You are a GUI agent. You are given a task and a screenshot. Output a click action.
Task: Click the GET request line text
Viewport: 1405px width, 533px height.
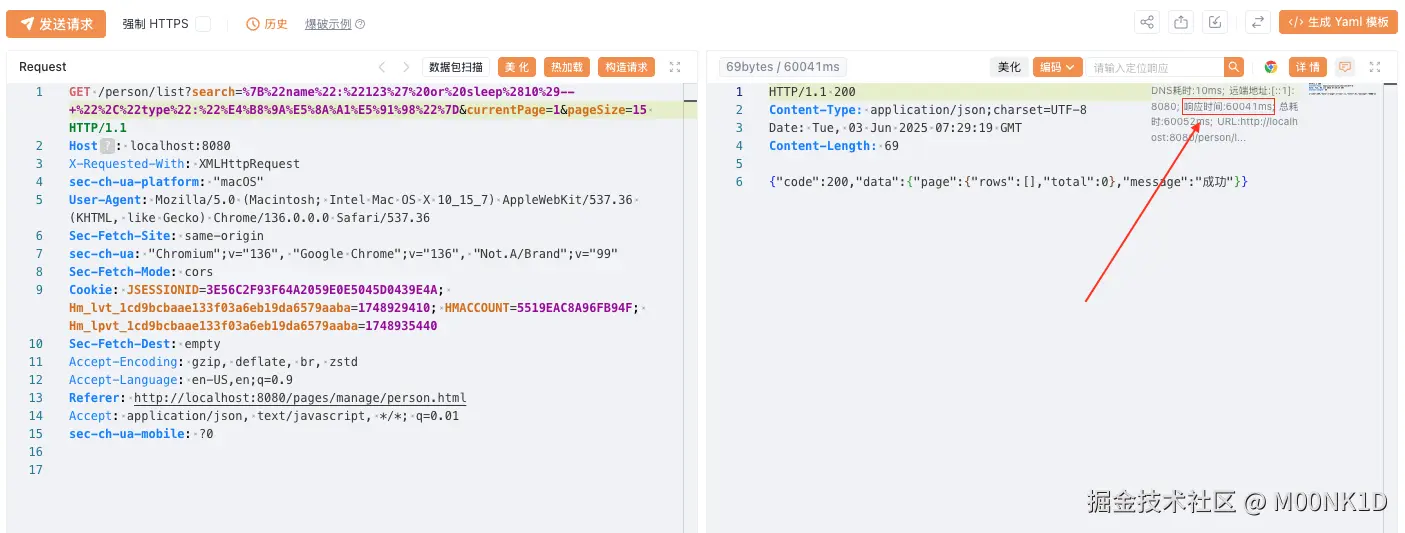click(359, 109)
